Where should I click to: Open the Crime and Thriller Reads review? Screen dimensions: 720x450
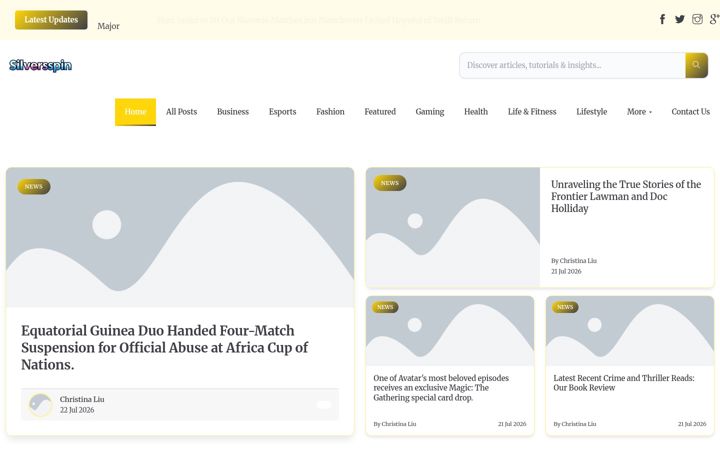[624, 383]
